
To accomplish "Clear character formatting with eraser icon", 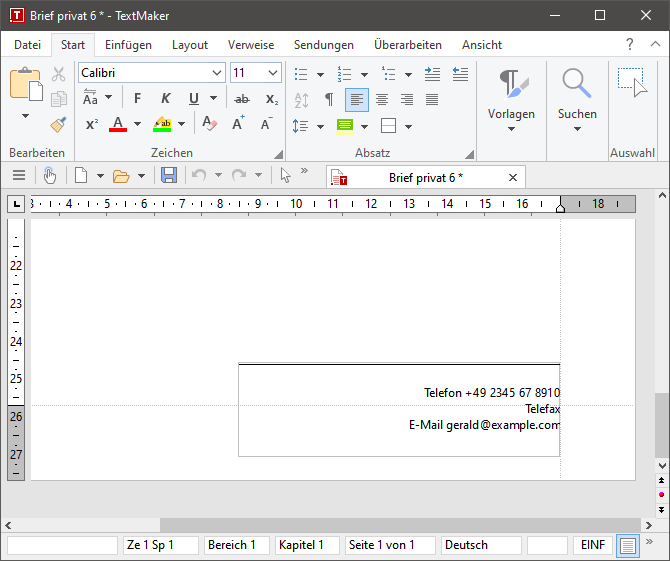I will pos(209,125).
